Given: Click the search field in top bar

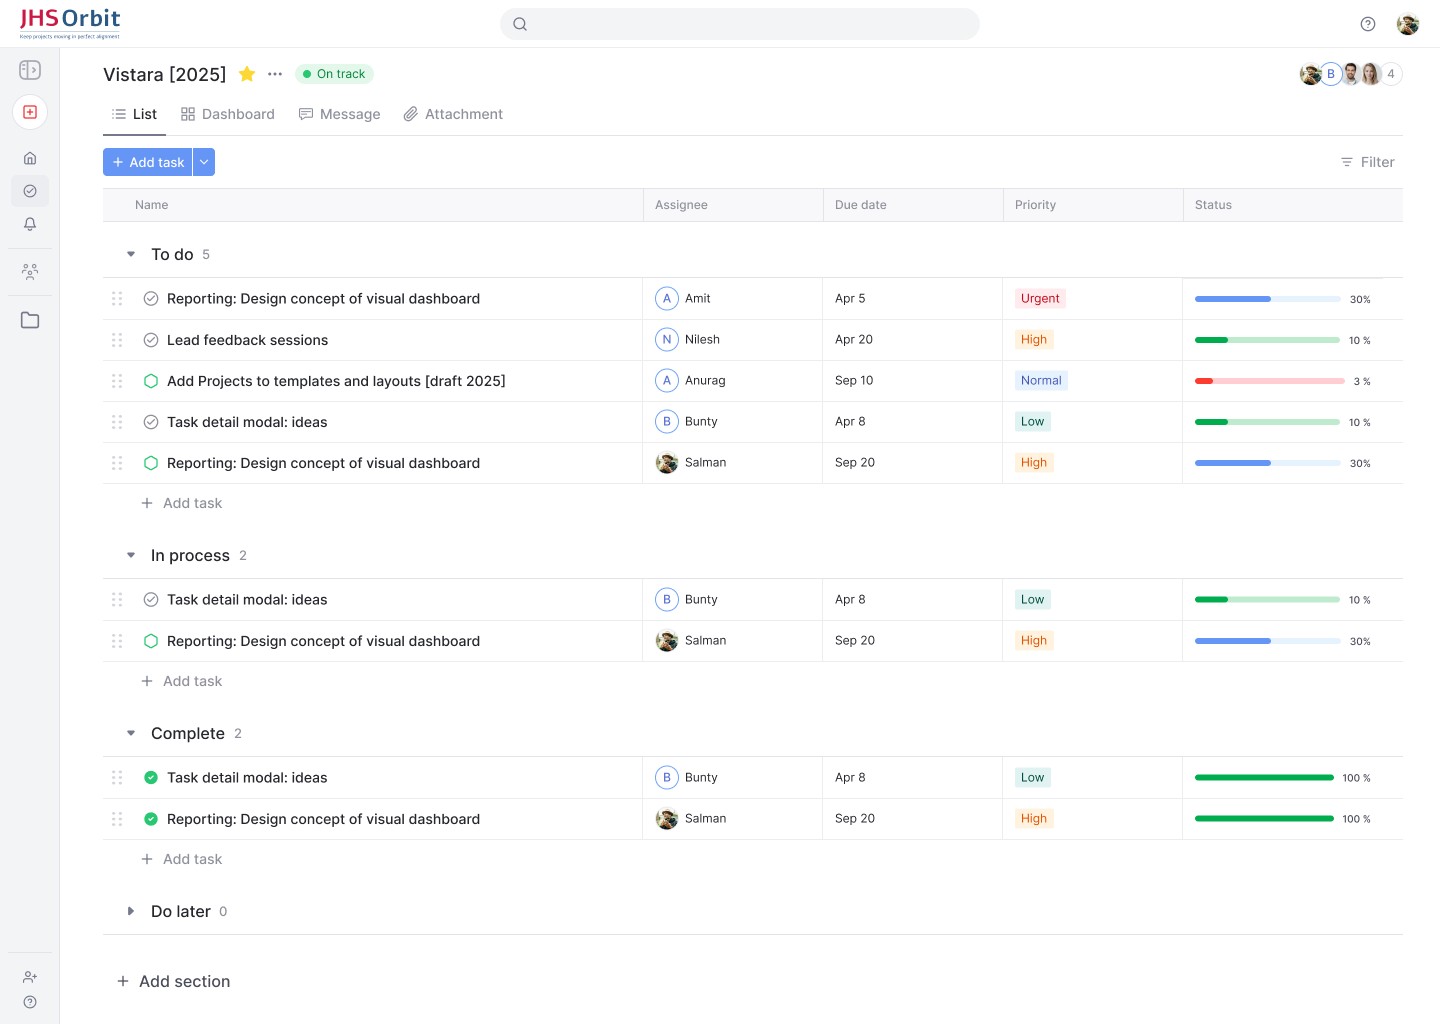Looking at the screenshot, I should click(740, 24).
